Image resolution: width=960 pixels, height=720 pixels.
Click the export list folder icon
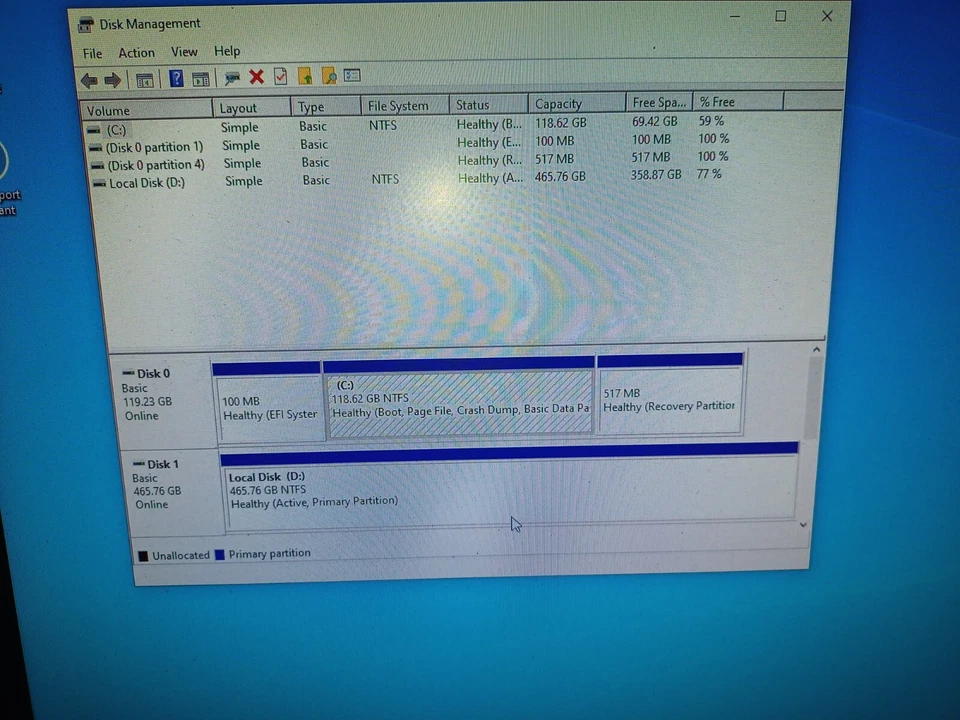click(305, 77)
